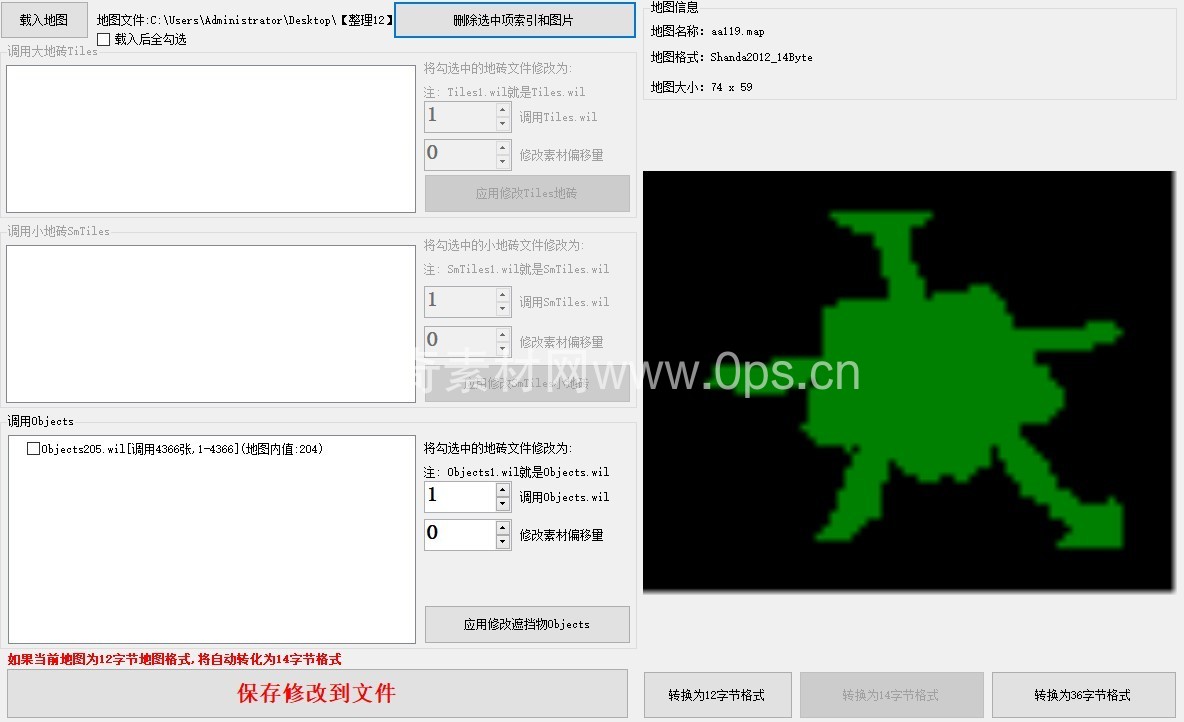Increase the 调用Objects.wil value with up arrow
The image size is (1184, 722).
pos(503,490)
